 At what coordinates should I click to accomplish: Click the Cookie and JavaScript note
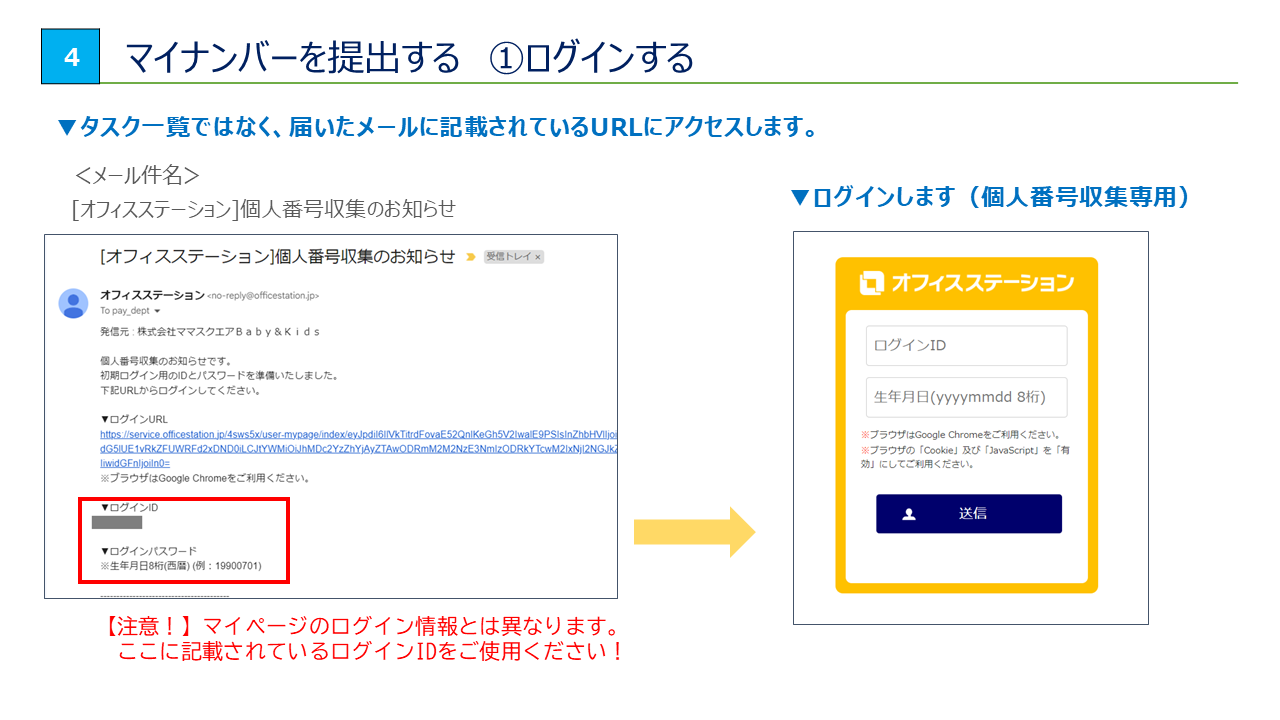point(966,457)
